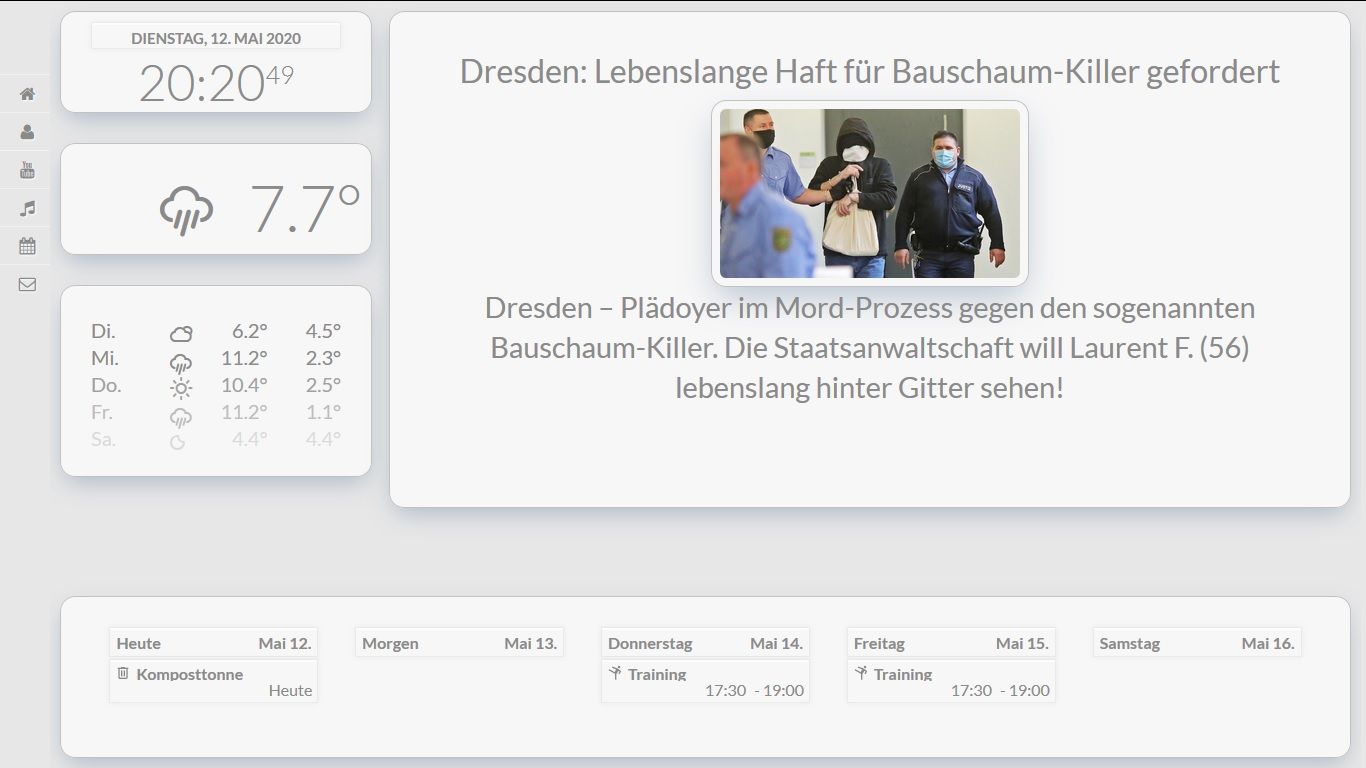This screenshot has height=768, width=1366.
Task: Click the cloudy icon for Di. forecast
Action: 181,333
